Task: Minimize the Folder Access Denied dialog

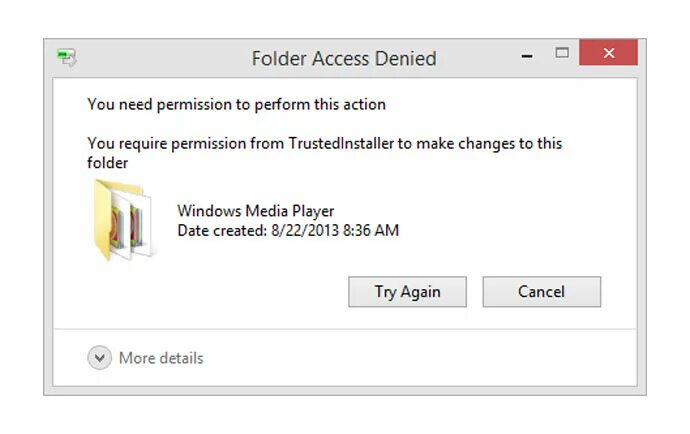Action: (x=527, y=57)
